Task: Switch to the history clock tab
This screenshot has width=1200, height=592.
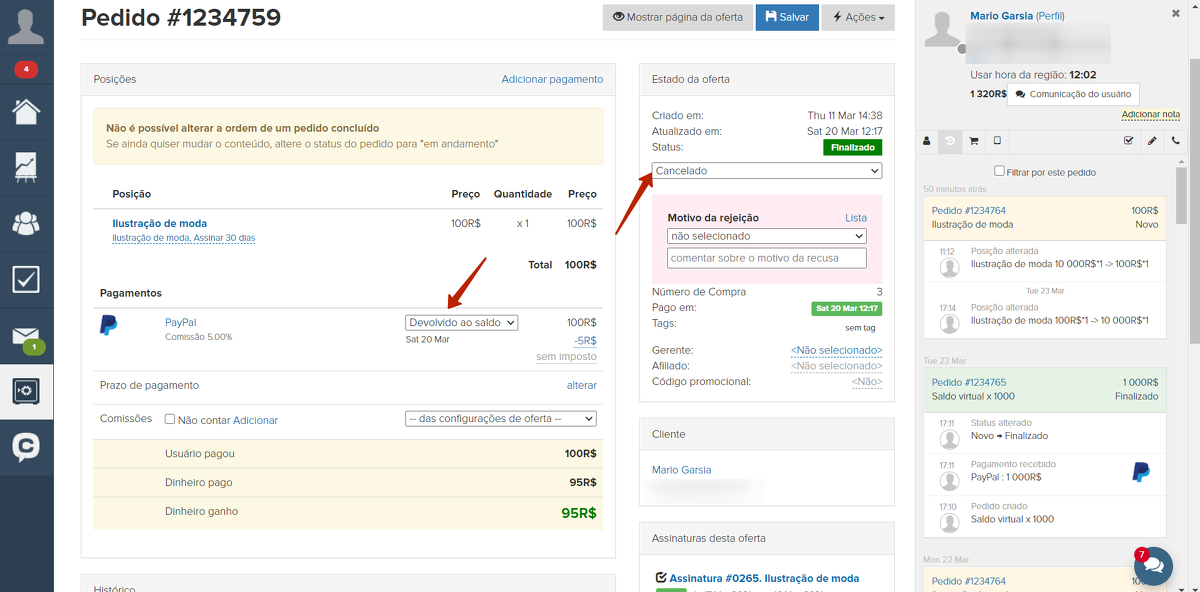Action: [x=950, y=141]
